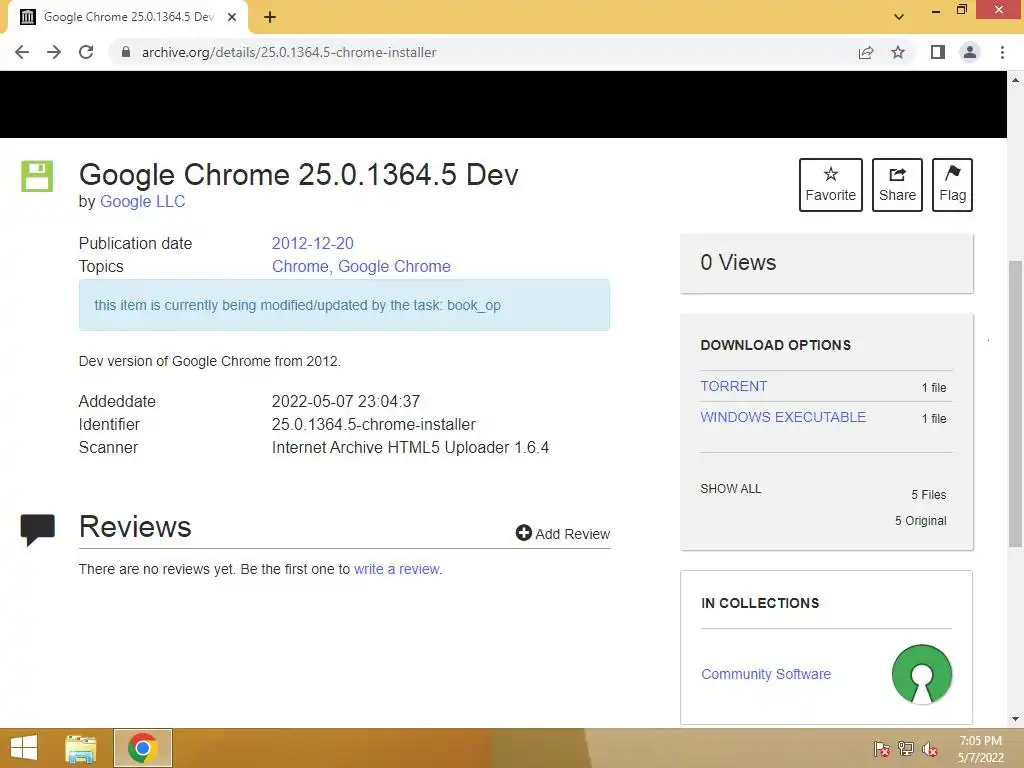Image resolution: width=1024 pixels, height=768 pixels.
Task: Open the Google Chrome topic link
Action: click(394, 266)
